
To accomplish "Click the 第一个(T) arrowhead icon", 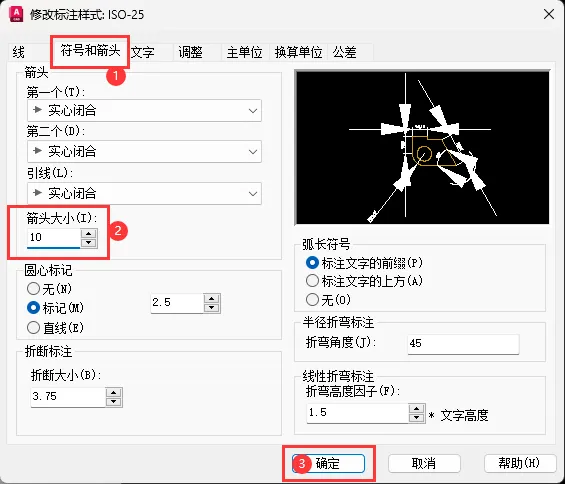I will (37, 110).
